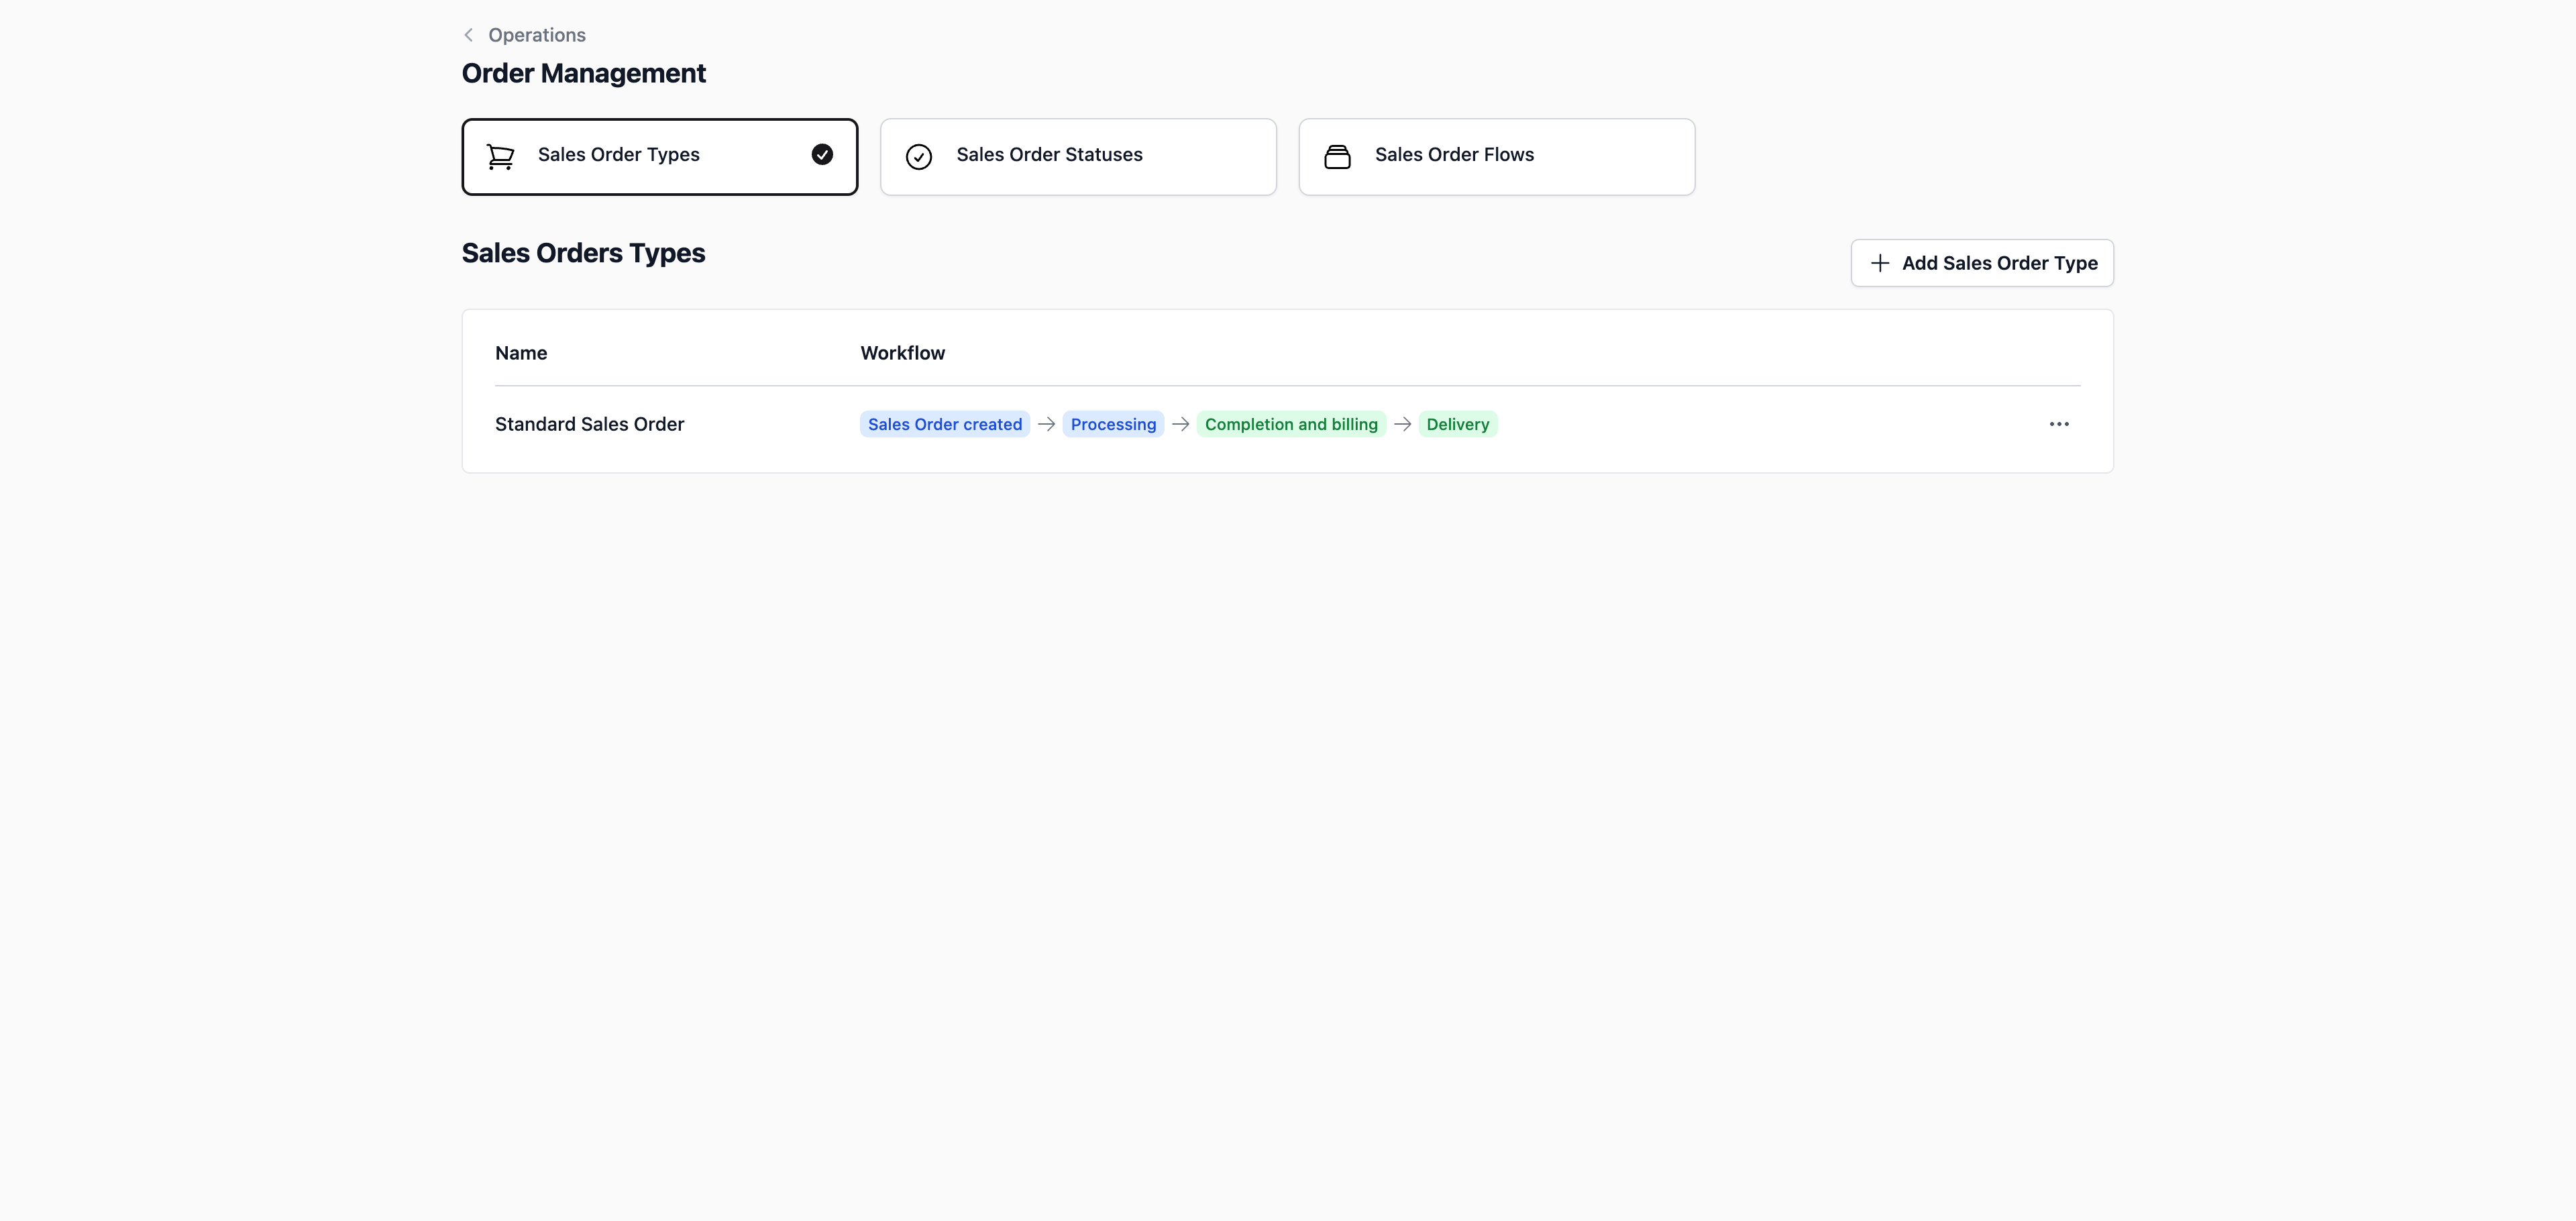Click arrow before Delivery badge
Image resolution: width=2576 pixels, height=1221 pixels.
[1402, 424]
